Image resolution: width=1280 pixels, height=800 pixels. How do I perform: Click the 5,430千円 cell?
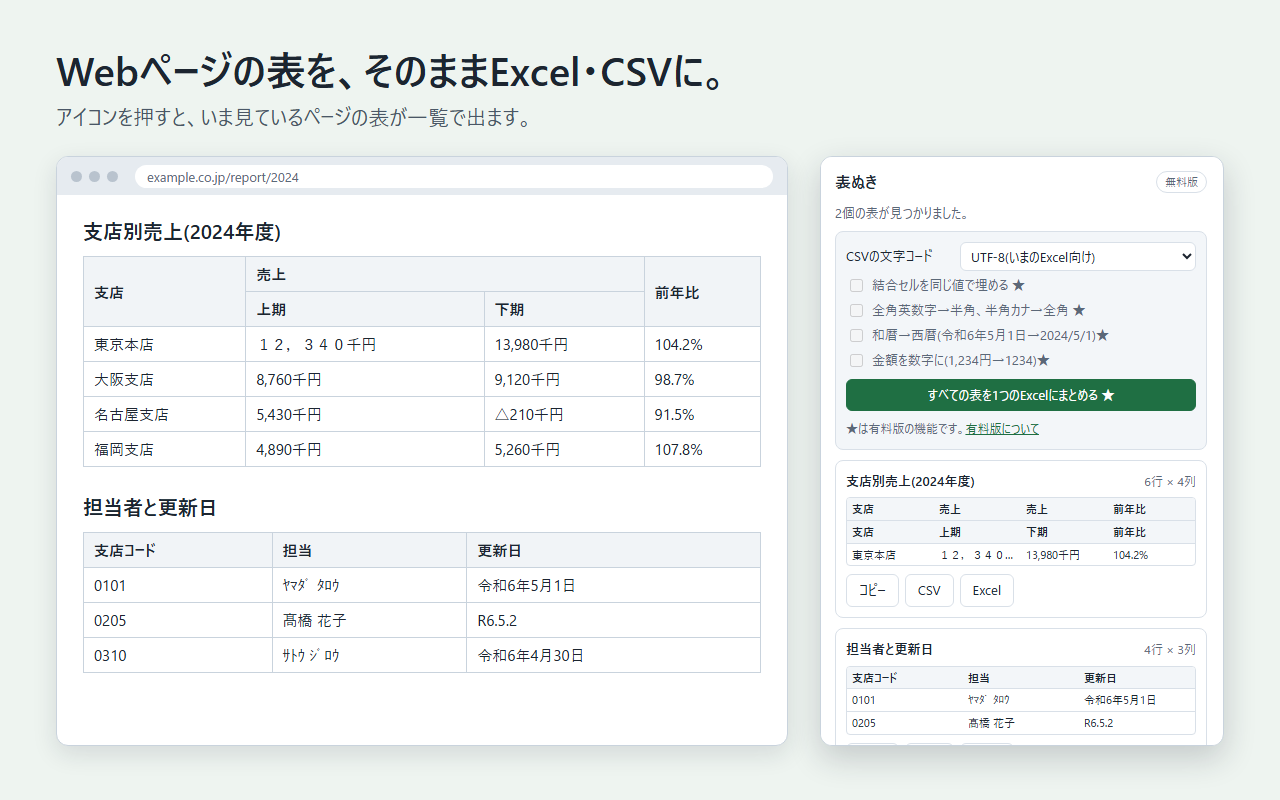click(x=365, y=414)
